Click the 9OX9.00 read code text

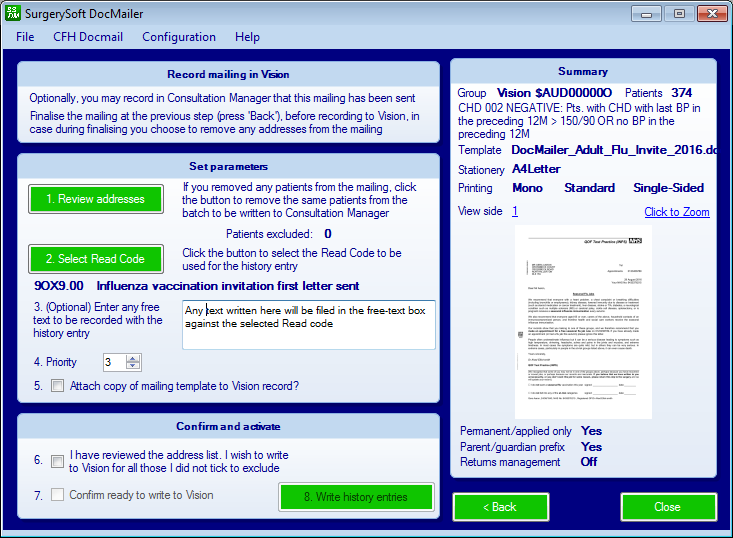point(58,286)
